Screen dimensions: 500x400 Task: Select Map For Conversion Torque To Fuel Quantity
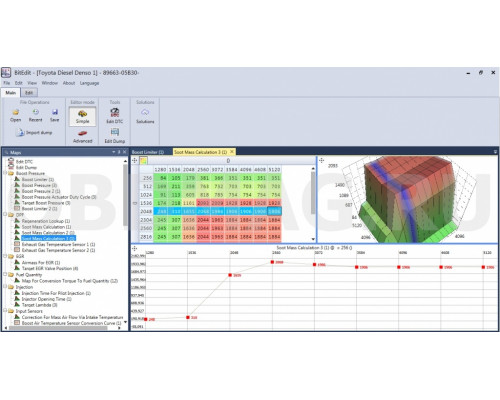click(x=70, y=281)
